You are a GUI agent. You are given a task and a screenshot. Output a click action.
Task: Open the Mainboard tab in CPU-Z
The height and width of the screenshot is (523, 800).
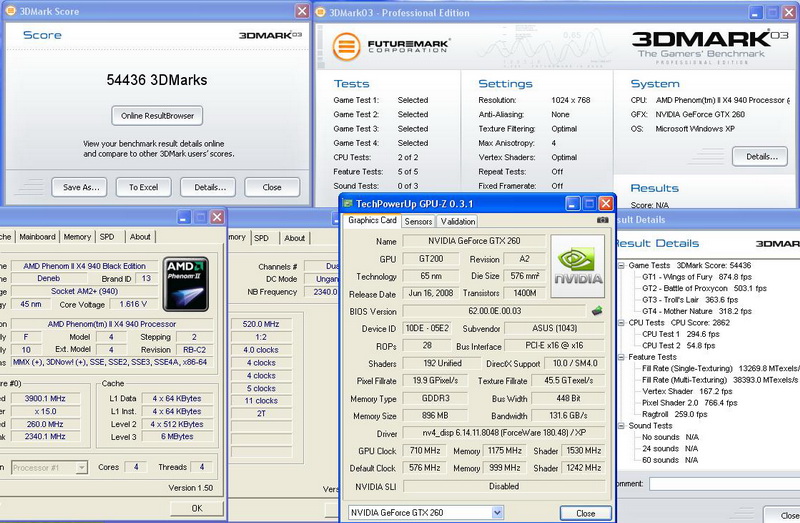tap(37, 237)
